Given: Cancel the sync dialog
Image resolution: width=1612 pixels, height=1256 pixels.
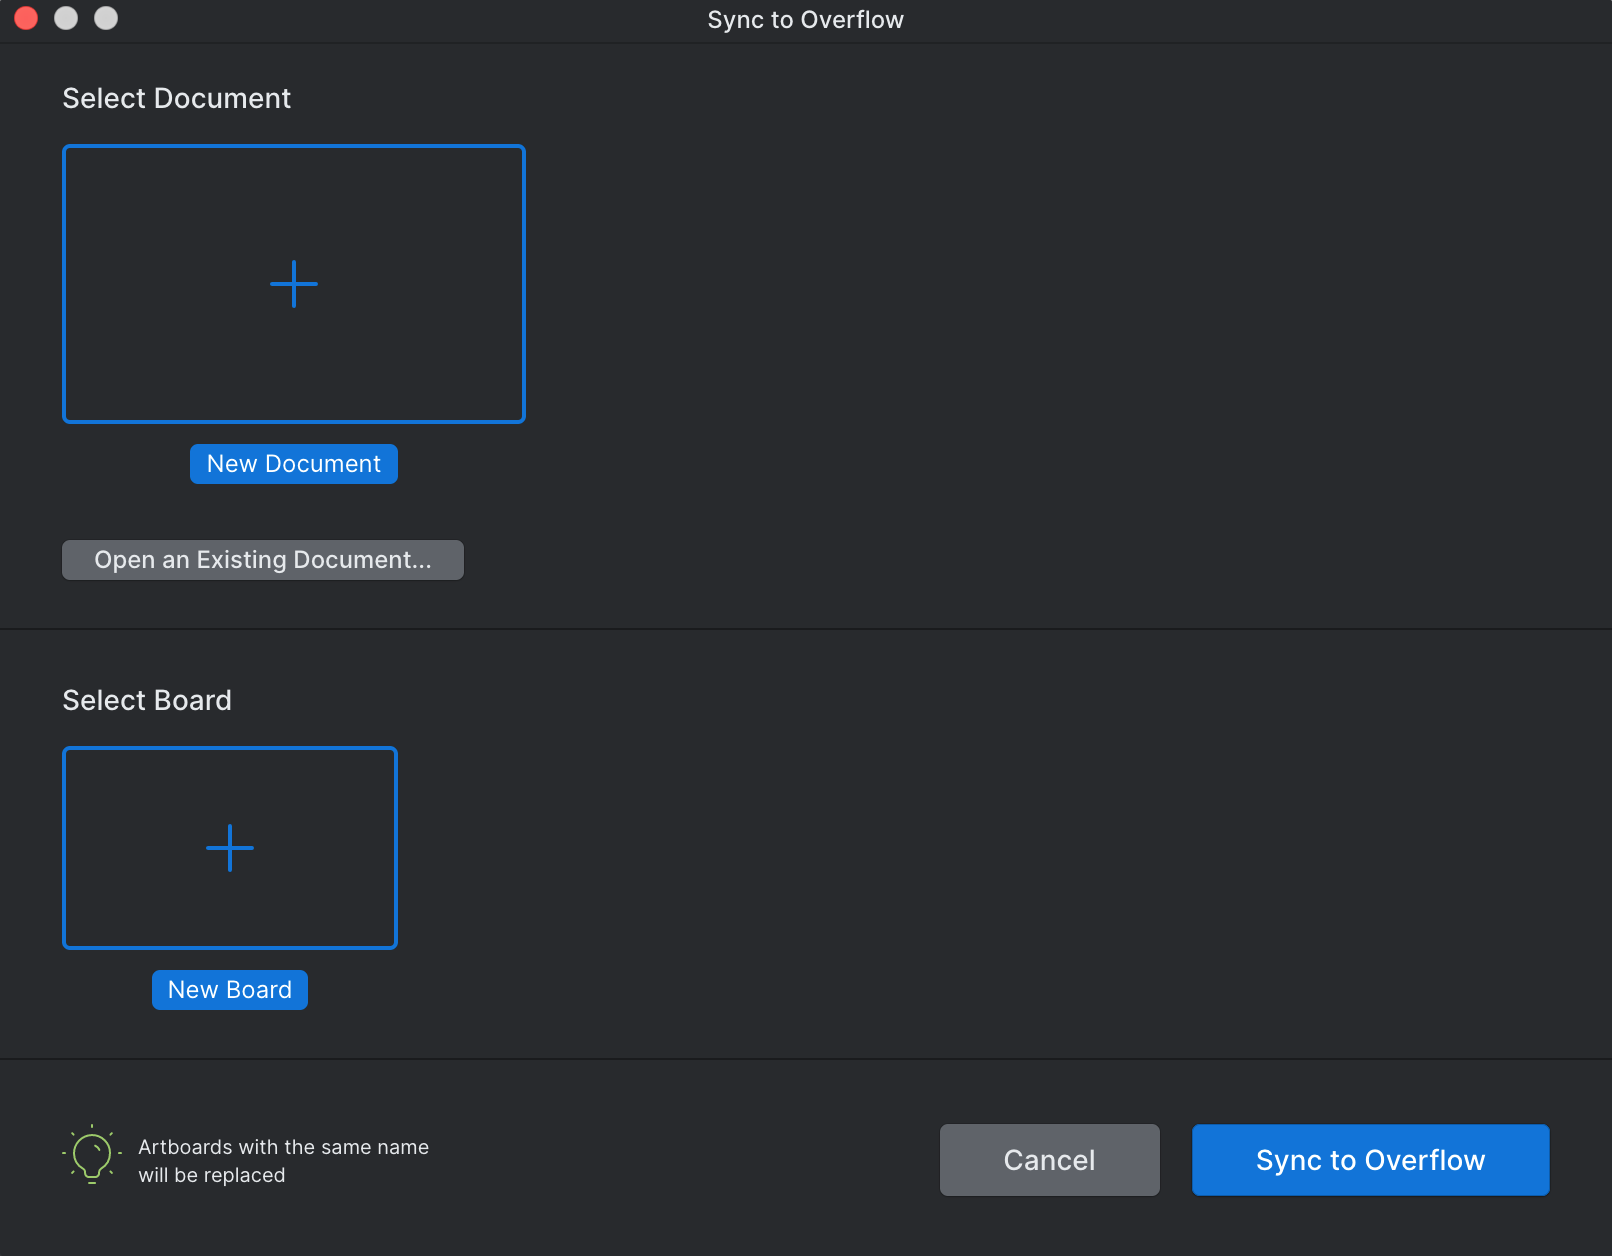Looking at the screenshot, I should pos(1050,1160).
